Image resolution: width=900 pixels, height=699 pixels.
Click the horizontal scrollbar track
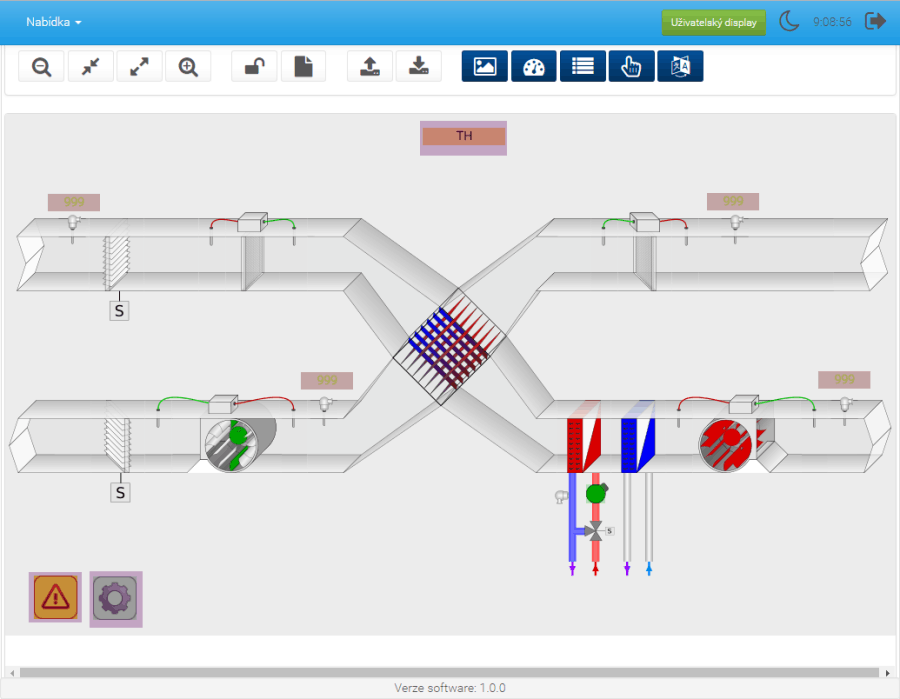coord(449,673)
